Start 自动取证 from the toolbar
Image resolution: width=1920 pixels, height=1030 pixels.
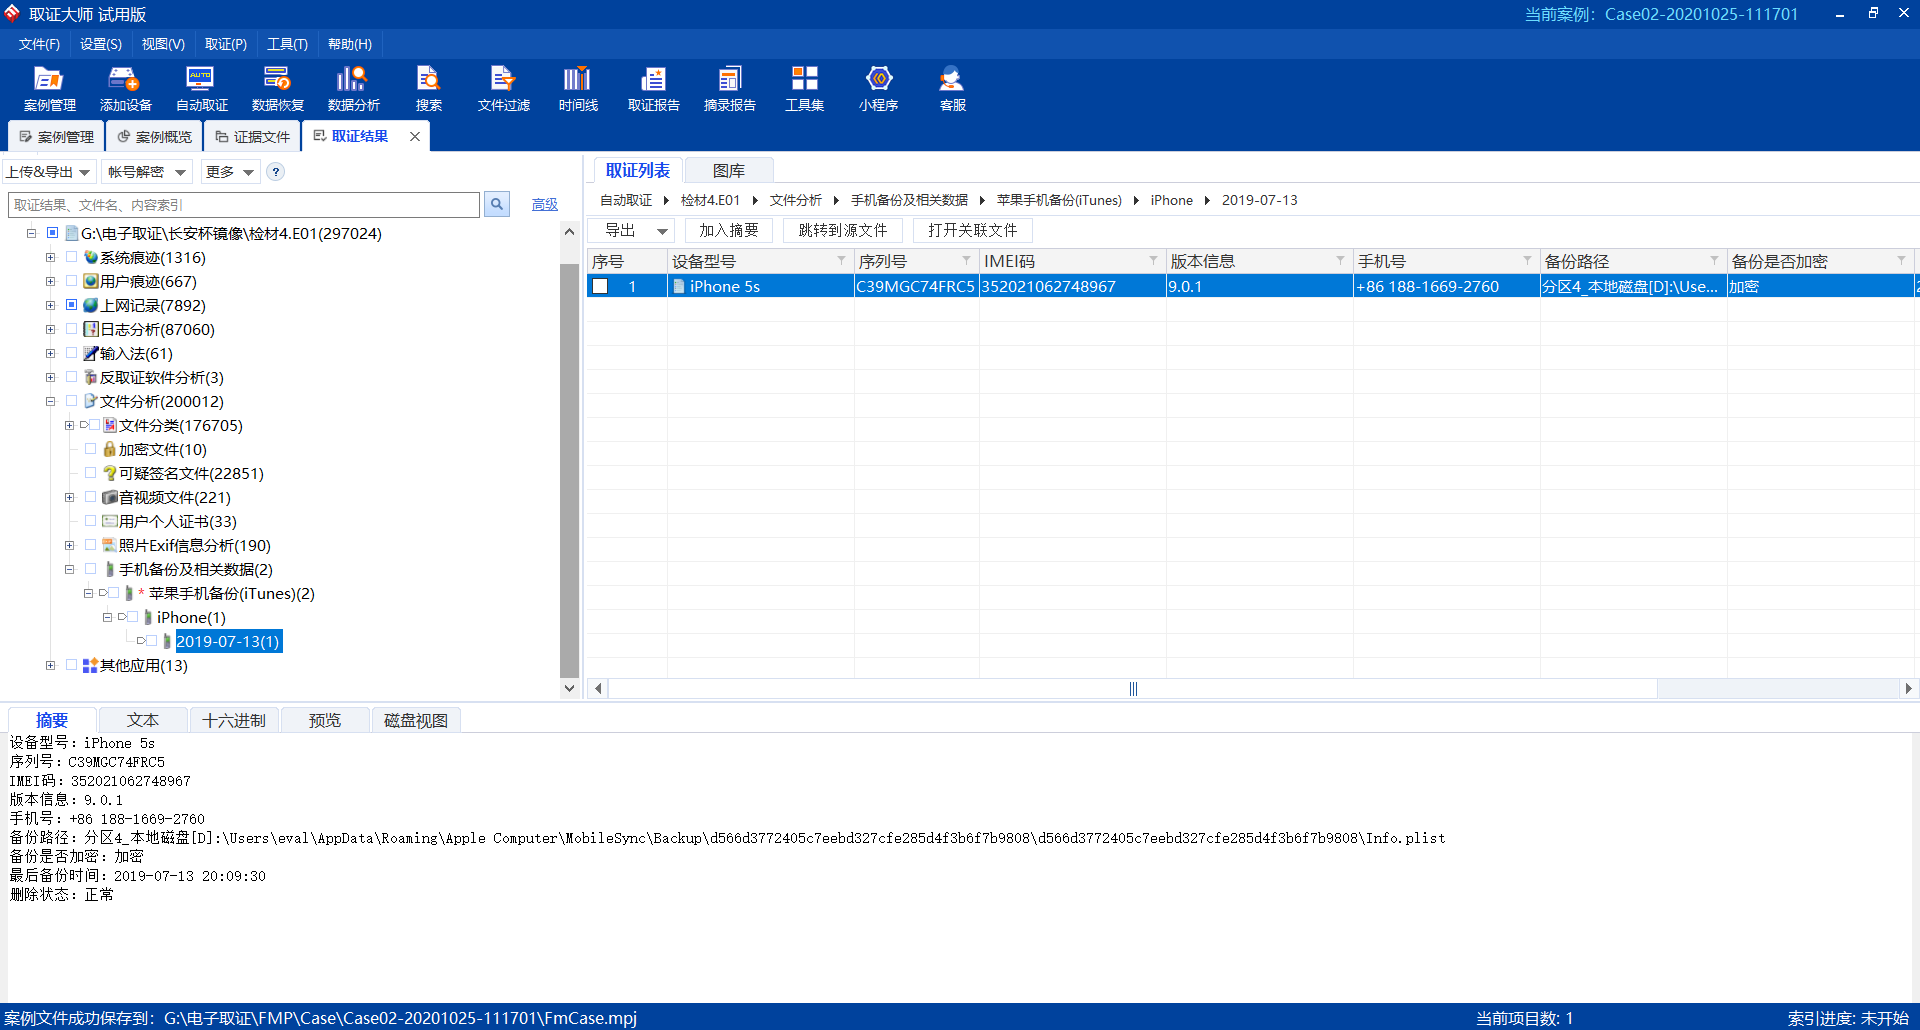click(x=201, y=88)
